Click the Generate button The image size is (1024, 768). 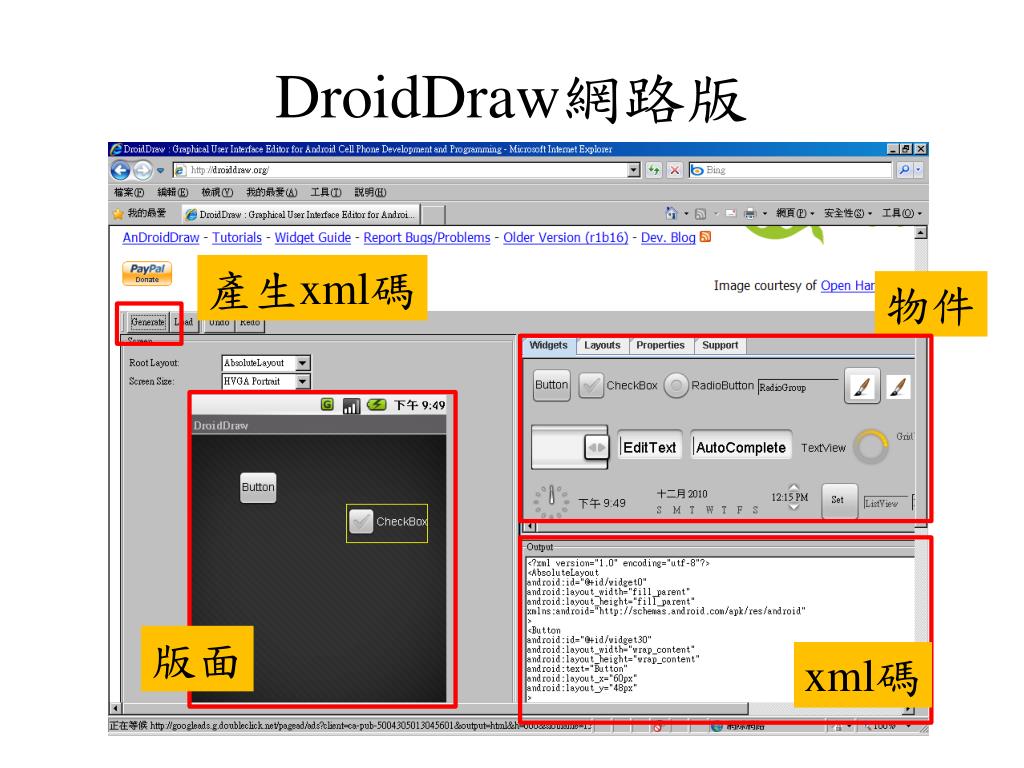[148, 322]
